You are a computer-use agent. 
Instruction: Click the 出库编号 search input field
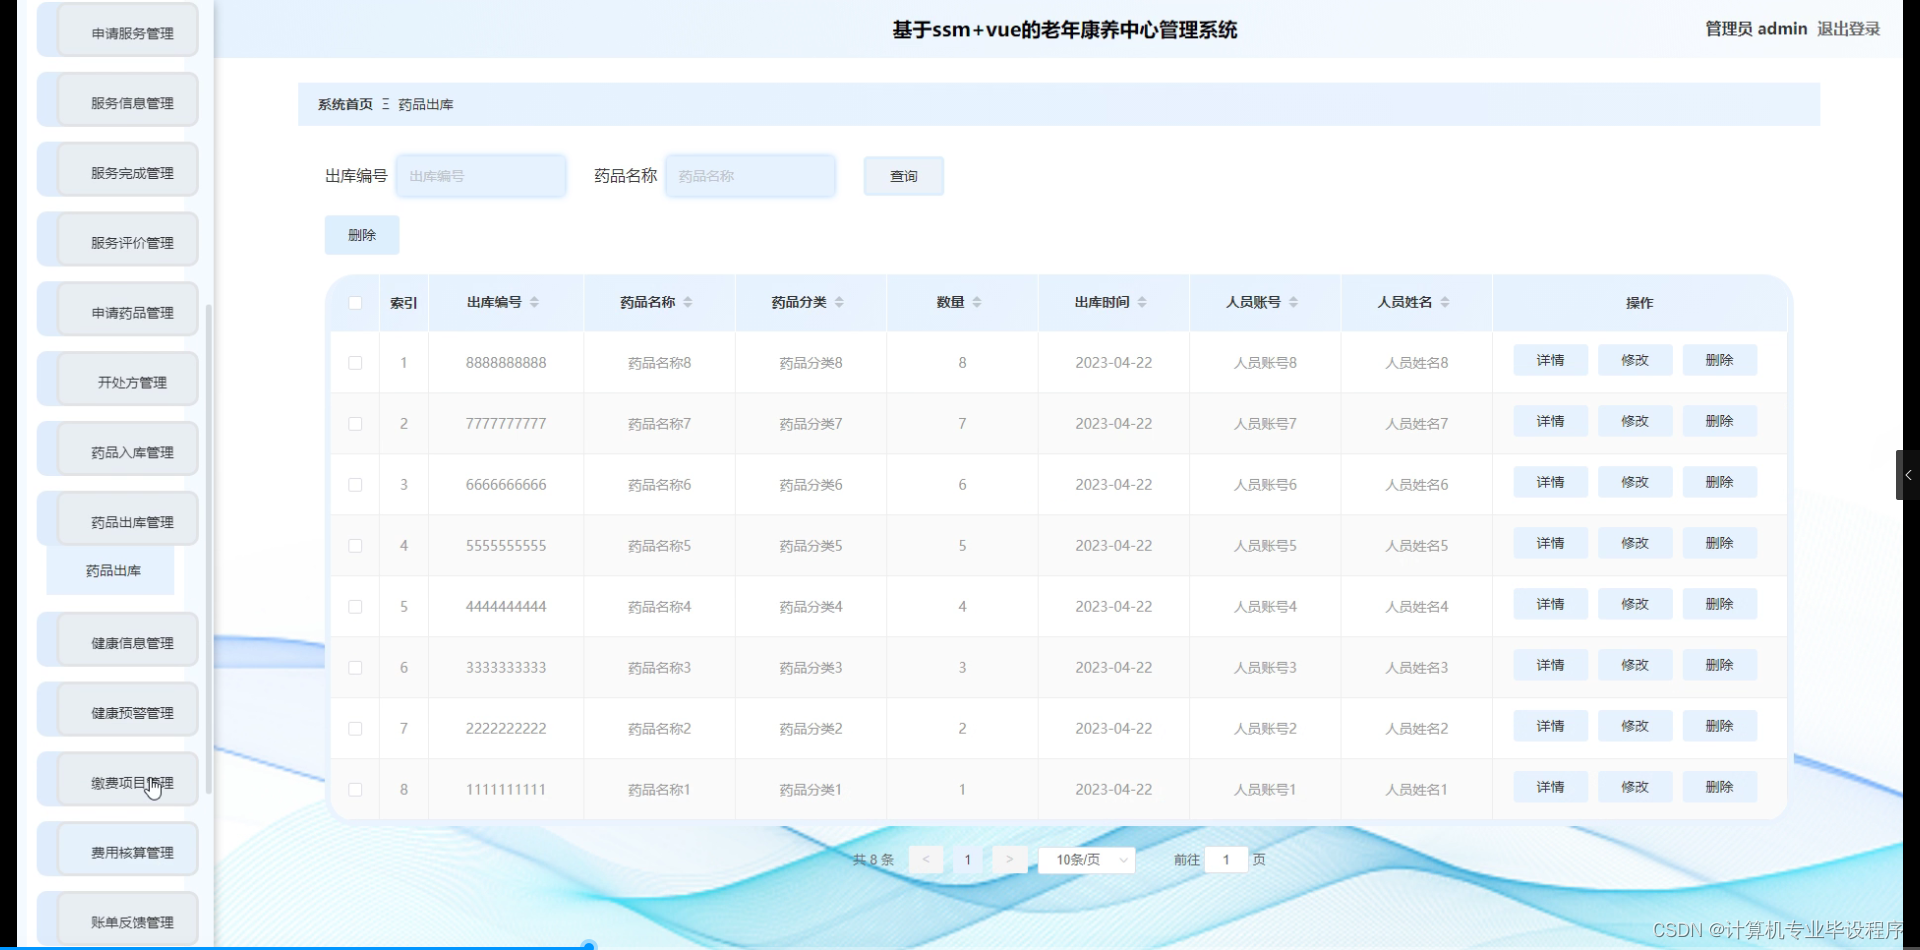[x=481, y=176]
